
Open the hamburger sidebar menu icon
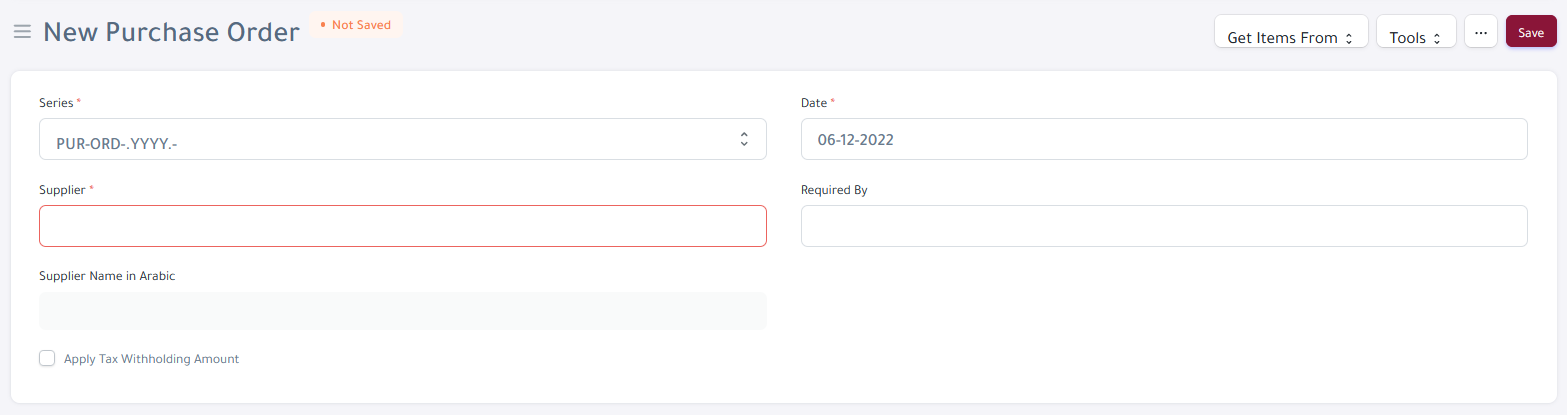[22, 32]
